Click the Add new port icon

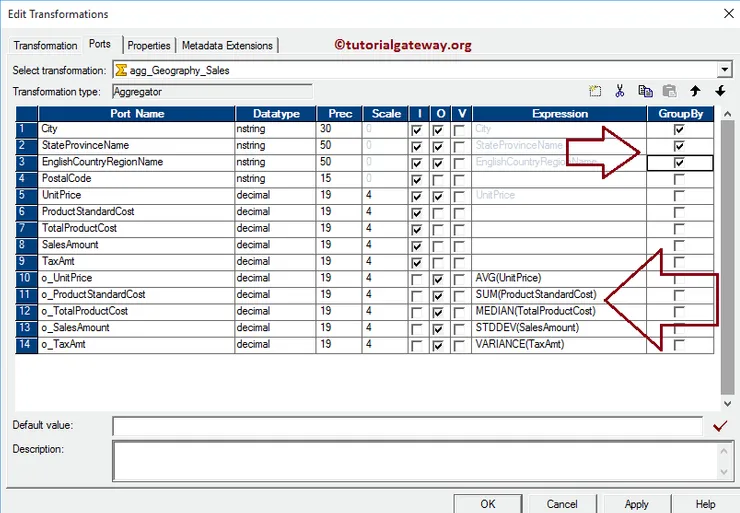coord(595,91)
